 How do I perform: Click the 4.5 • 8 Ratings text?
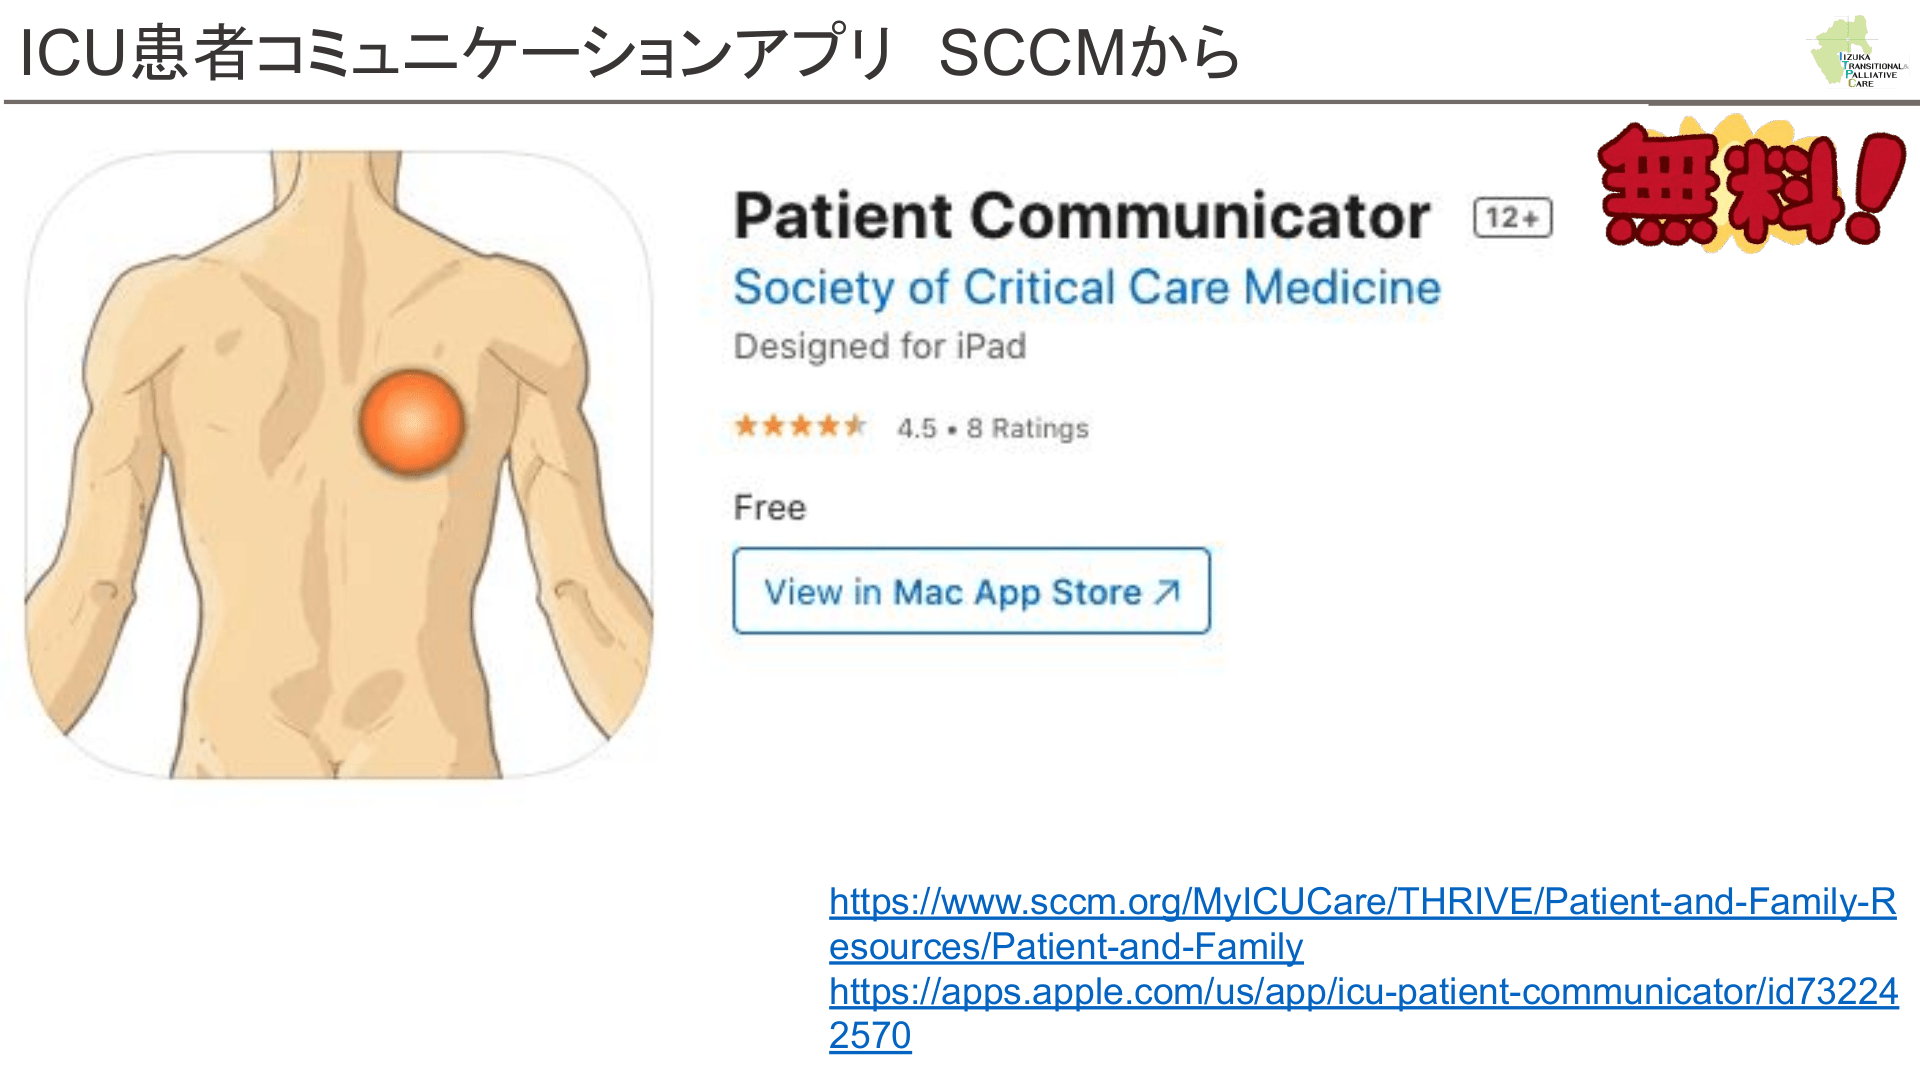tap(992, 428)
